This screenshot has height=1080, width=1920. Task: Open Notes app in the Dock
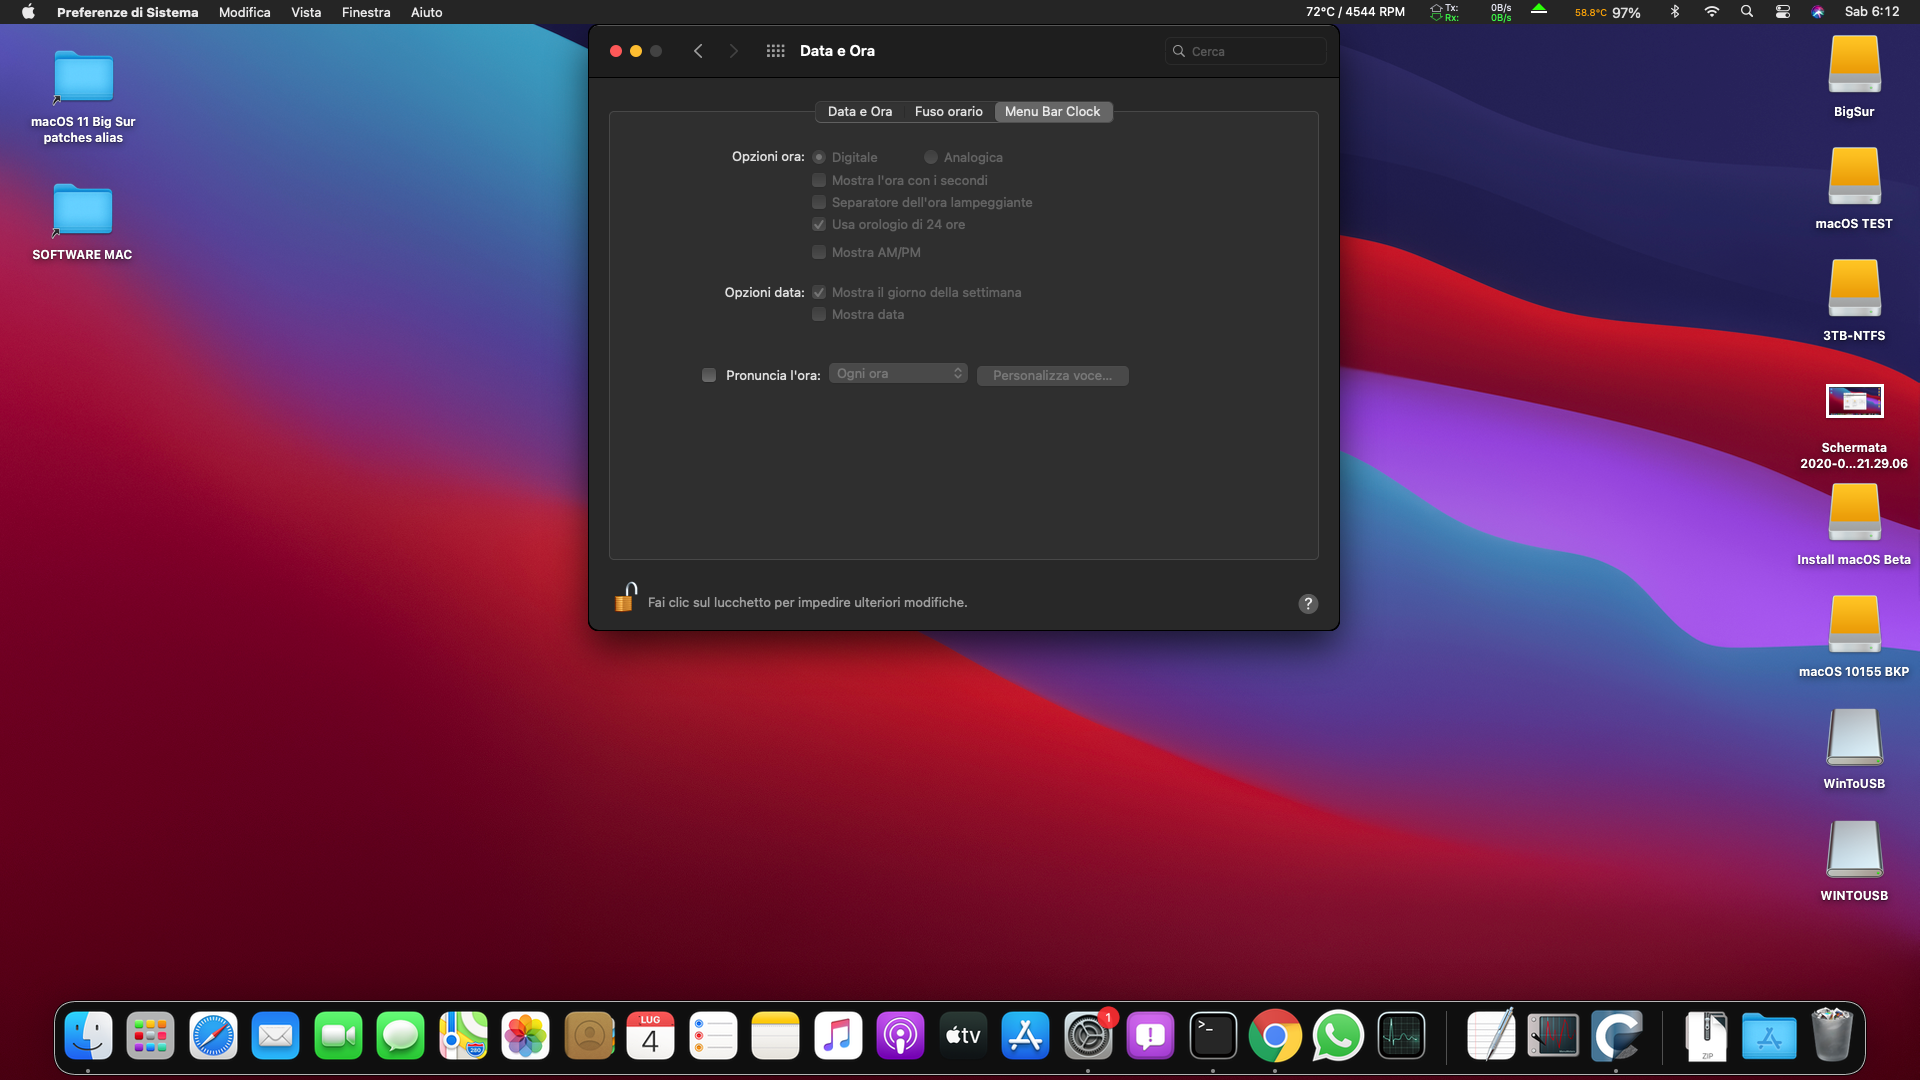(x=775, y=1036)
